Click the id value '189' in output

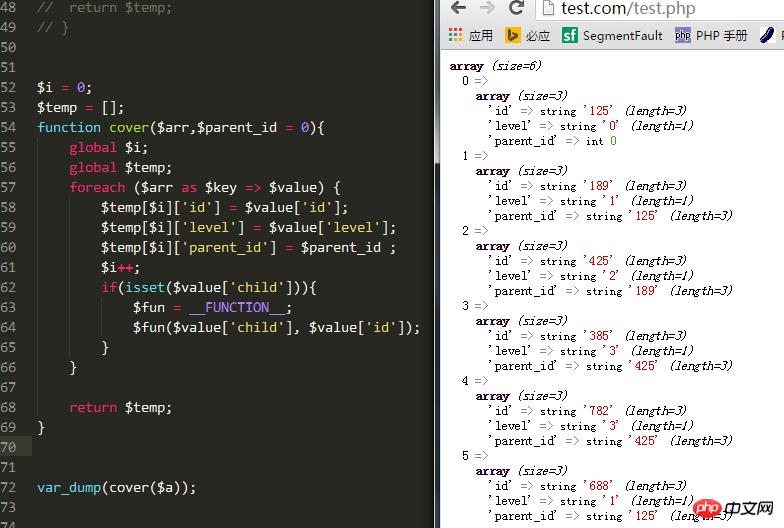click(598, 186)
